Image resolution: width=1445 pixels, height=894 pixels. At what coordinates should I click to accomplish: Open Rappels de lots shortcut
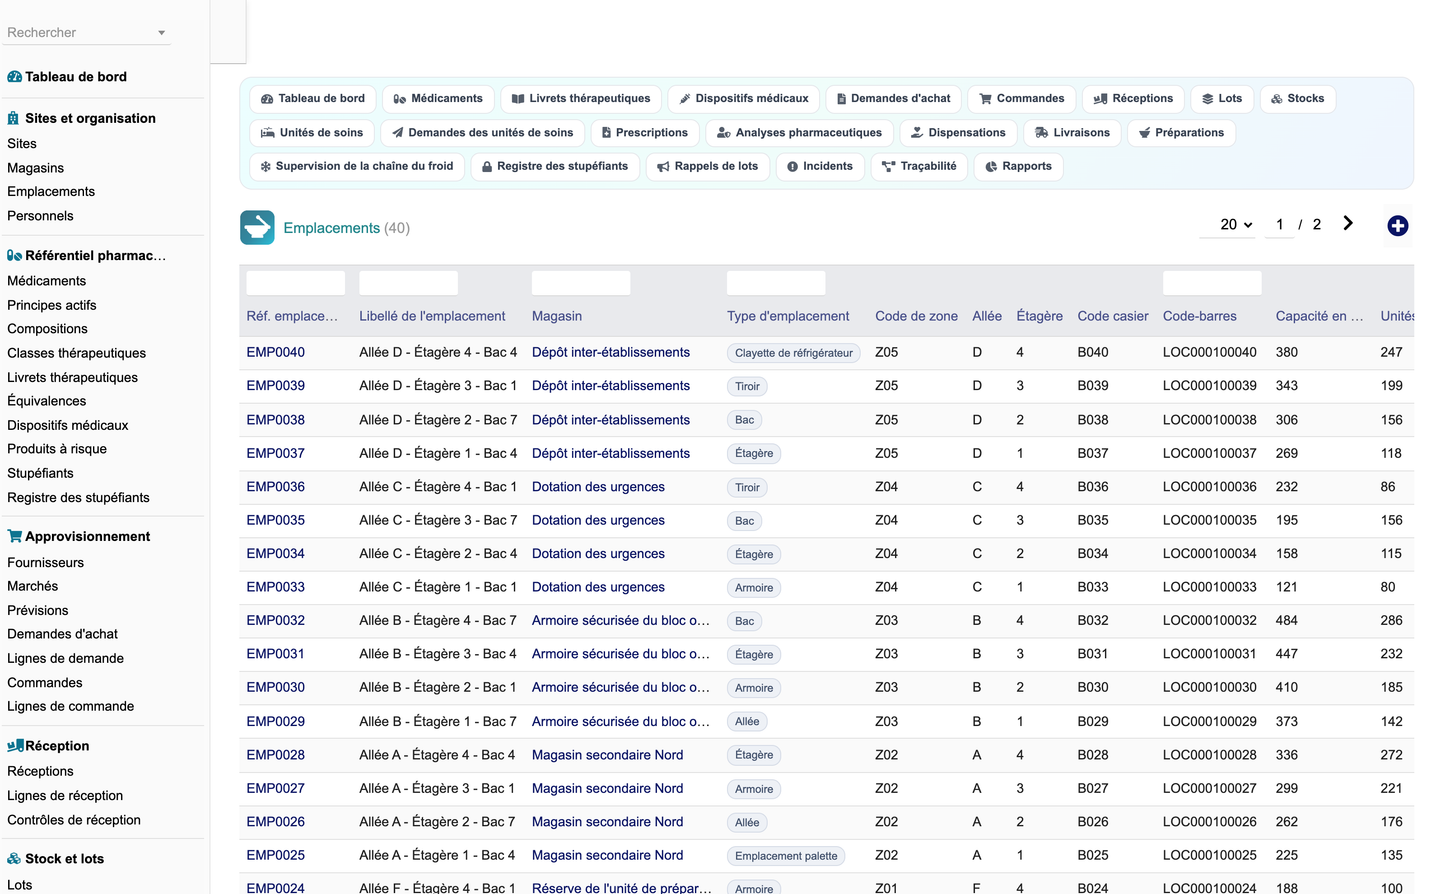click(708, 167)
